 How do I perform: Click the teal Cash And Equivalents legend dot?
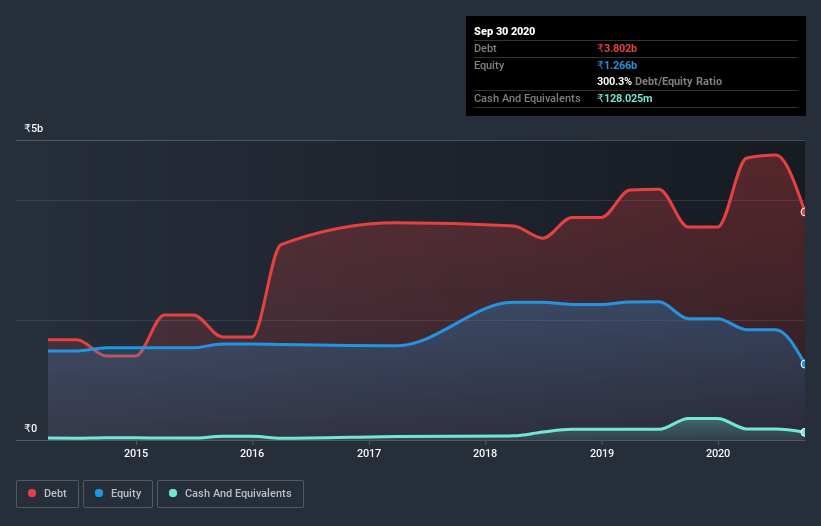coord(173,493)
